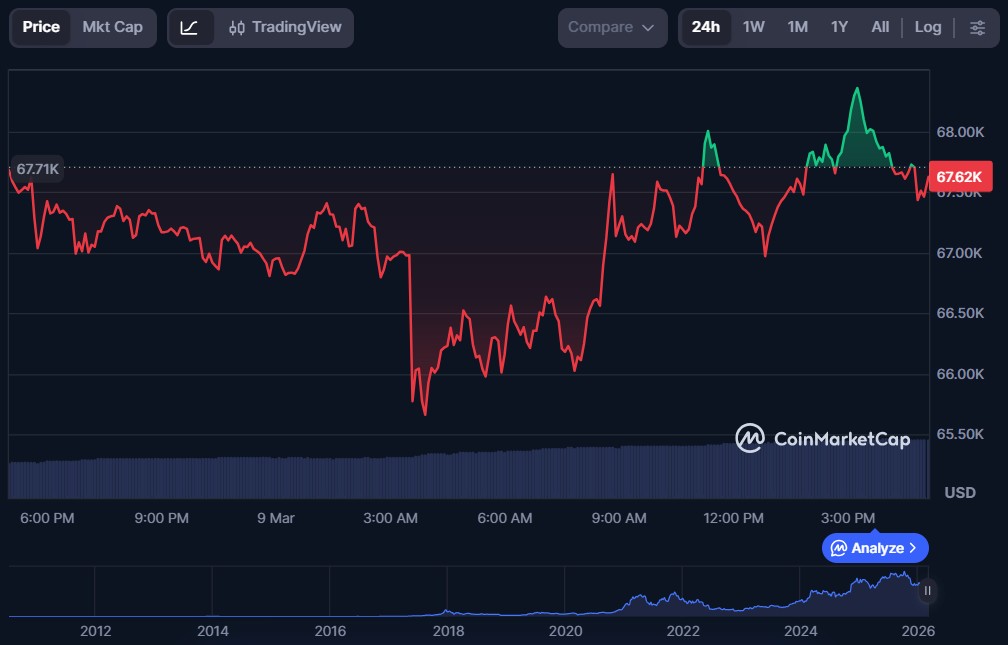Choose the 1M time range
This screenshot has height=645, width=1008.
point(797,27)
